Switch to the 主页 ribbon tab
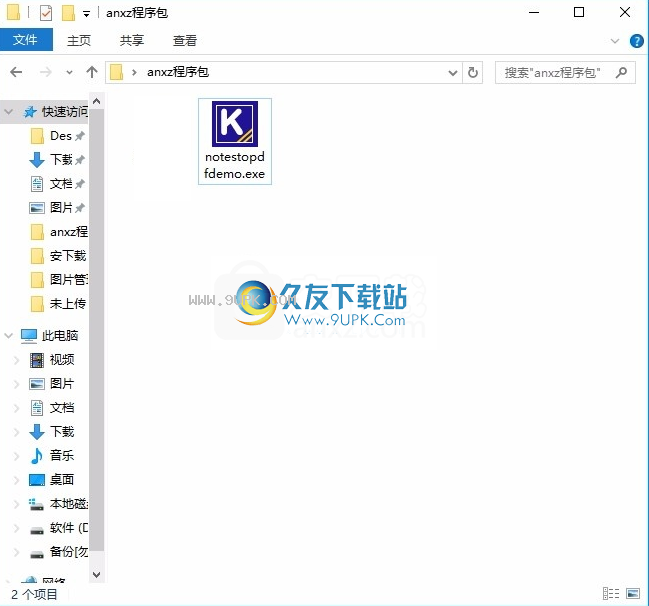This screenshot has height=606, width=649. [x=79, y=40]
